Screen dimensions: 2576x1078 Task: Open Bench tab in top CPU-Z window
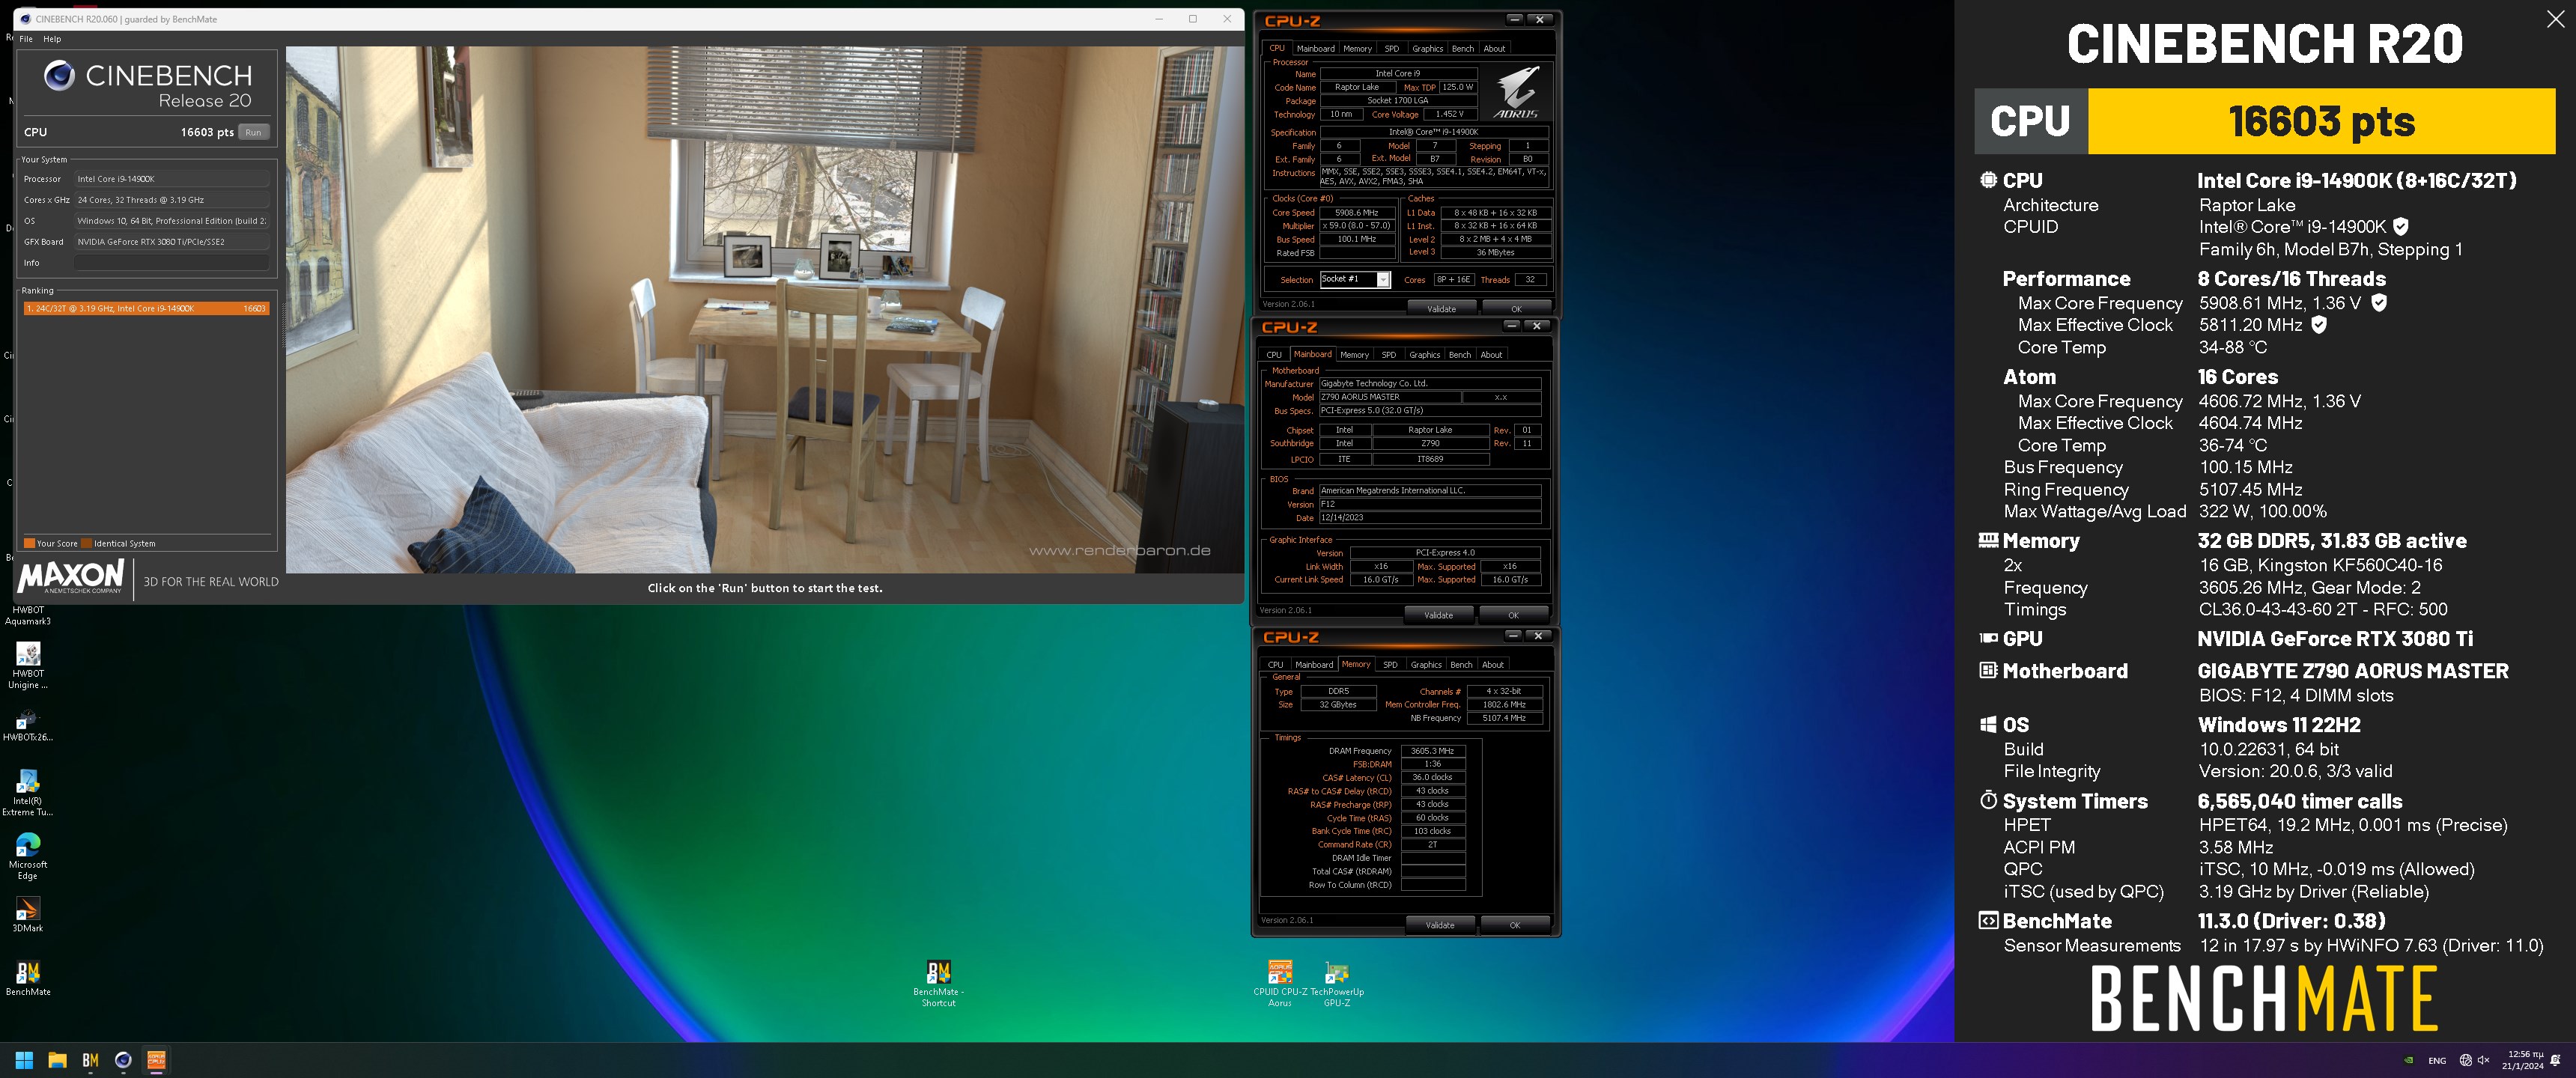tap(1462, 48)
